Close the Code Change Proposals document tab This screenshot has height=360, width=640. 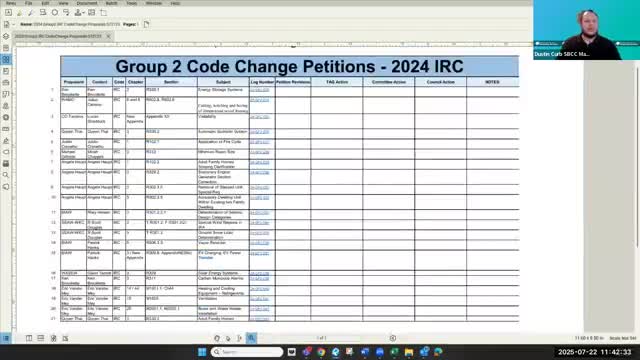[x=109, y=36]
